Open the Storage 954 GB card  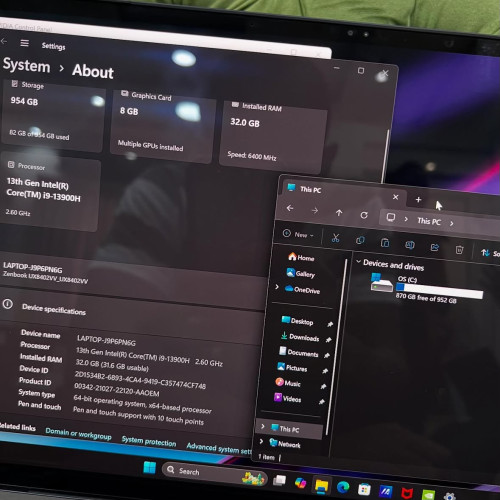(53, 115)
